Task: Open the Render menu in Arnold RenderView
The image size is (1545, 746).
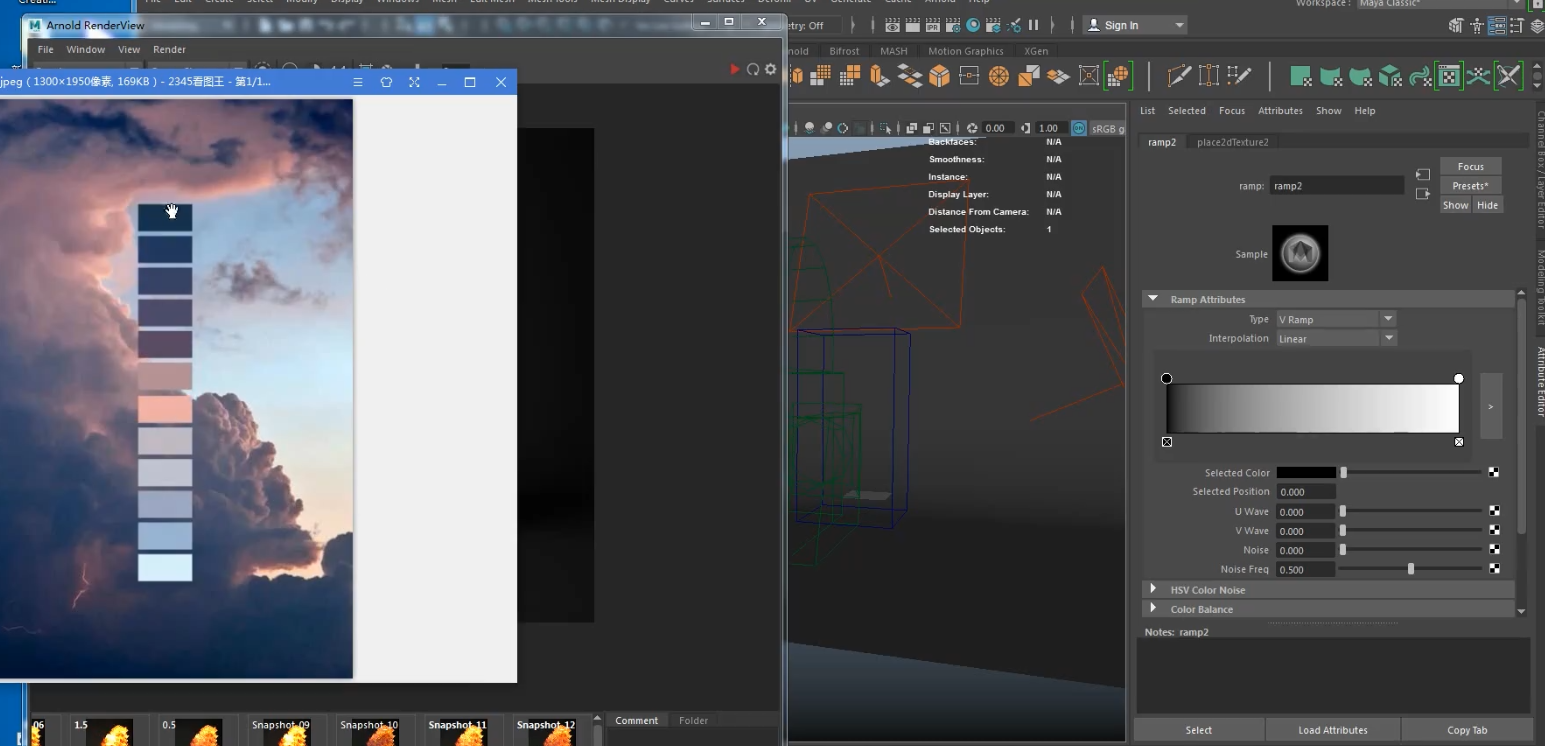Action: (x=169, y=49)
